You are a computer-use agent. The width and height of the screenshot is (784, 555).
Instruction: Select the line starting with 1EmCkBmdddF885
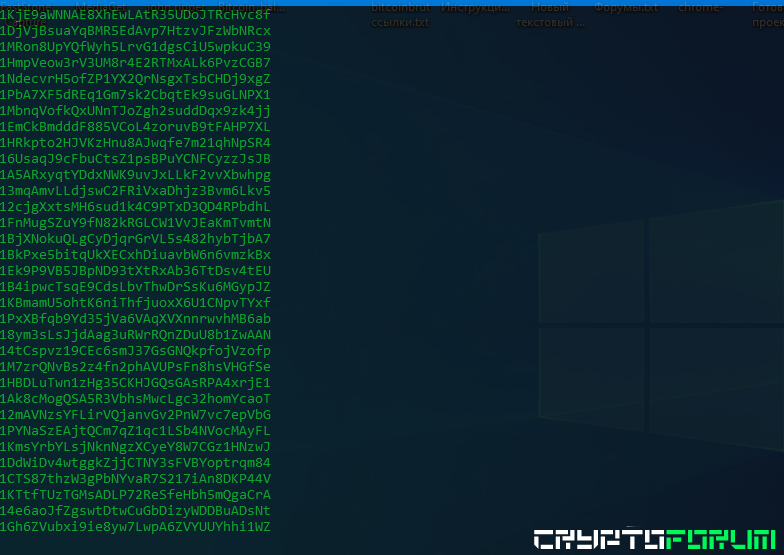[135, 126]
